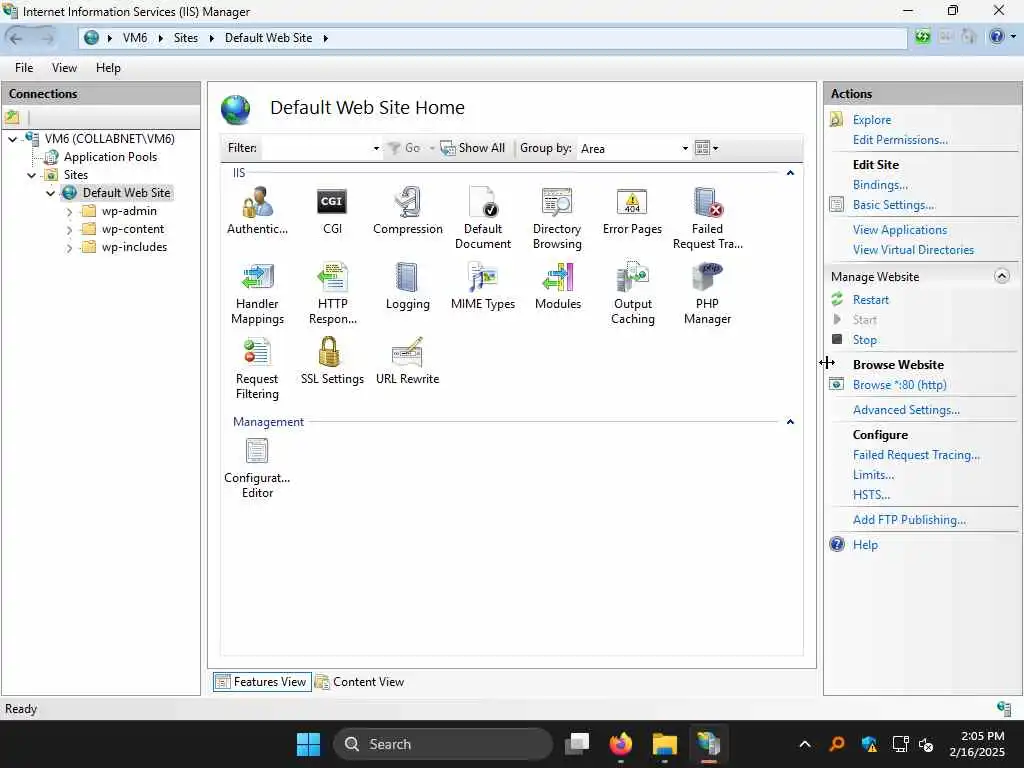Open Bindings link
Viewport: 1024px width, 768px height.
pyautogui.click(x=880, y=185)
